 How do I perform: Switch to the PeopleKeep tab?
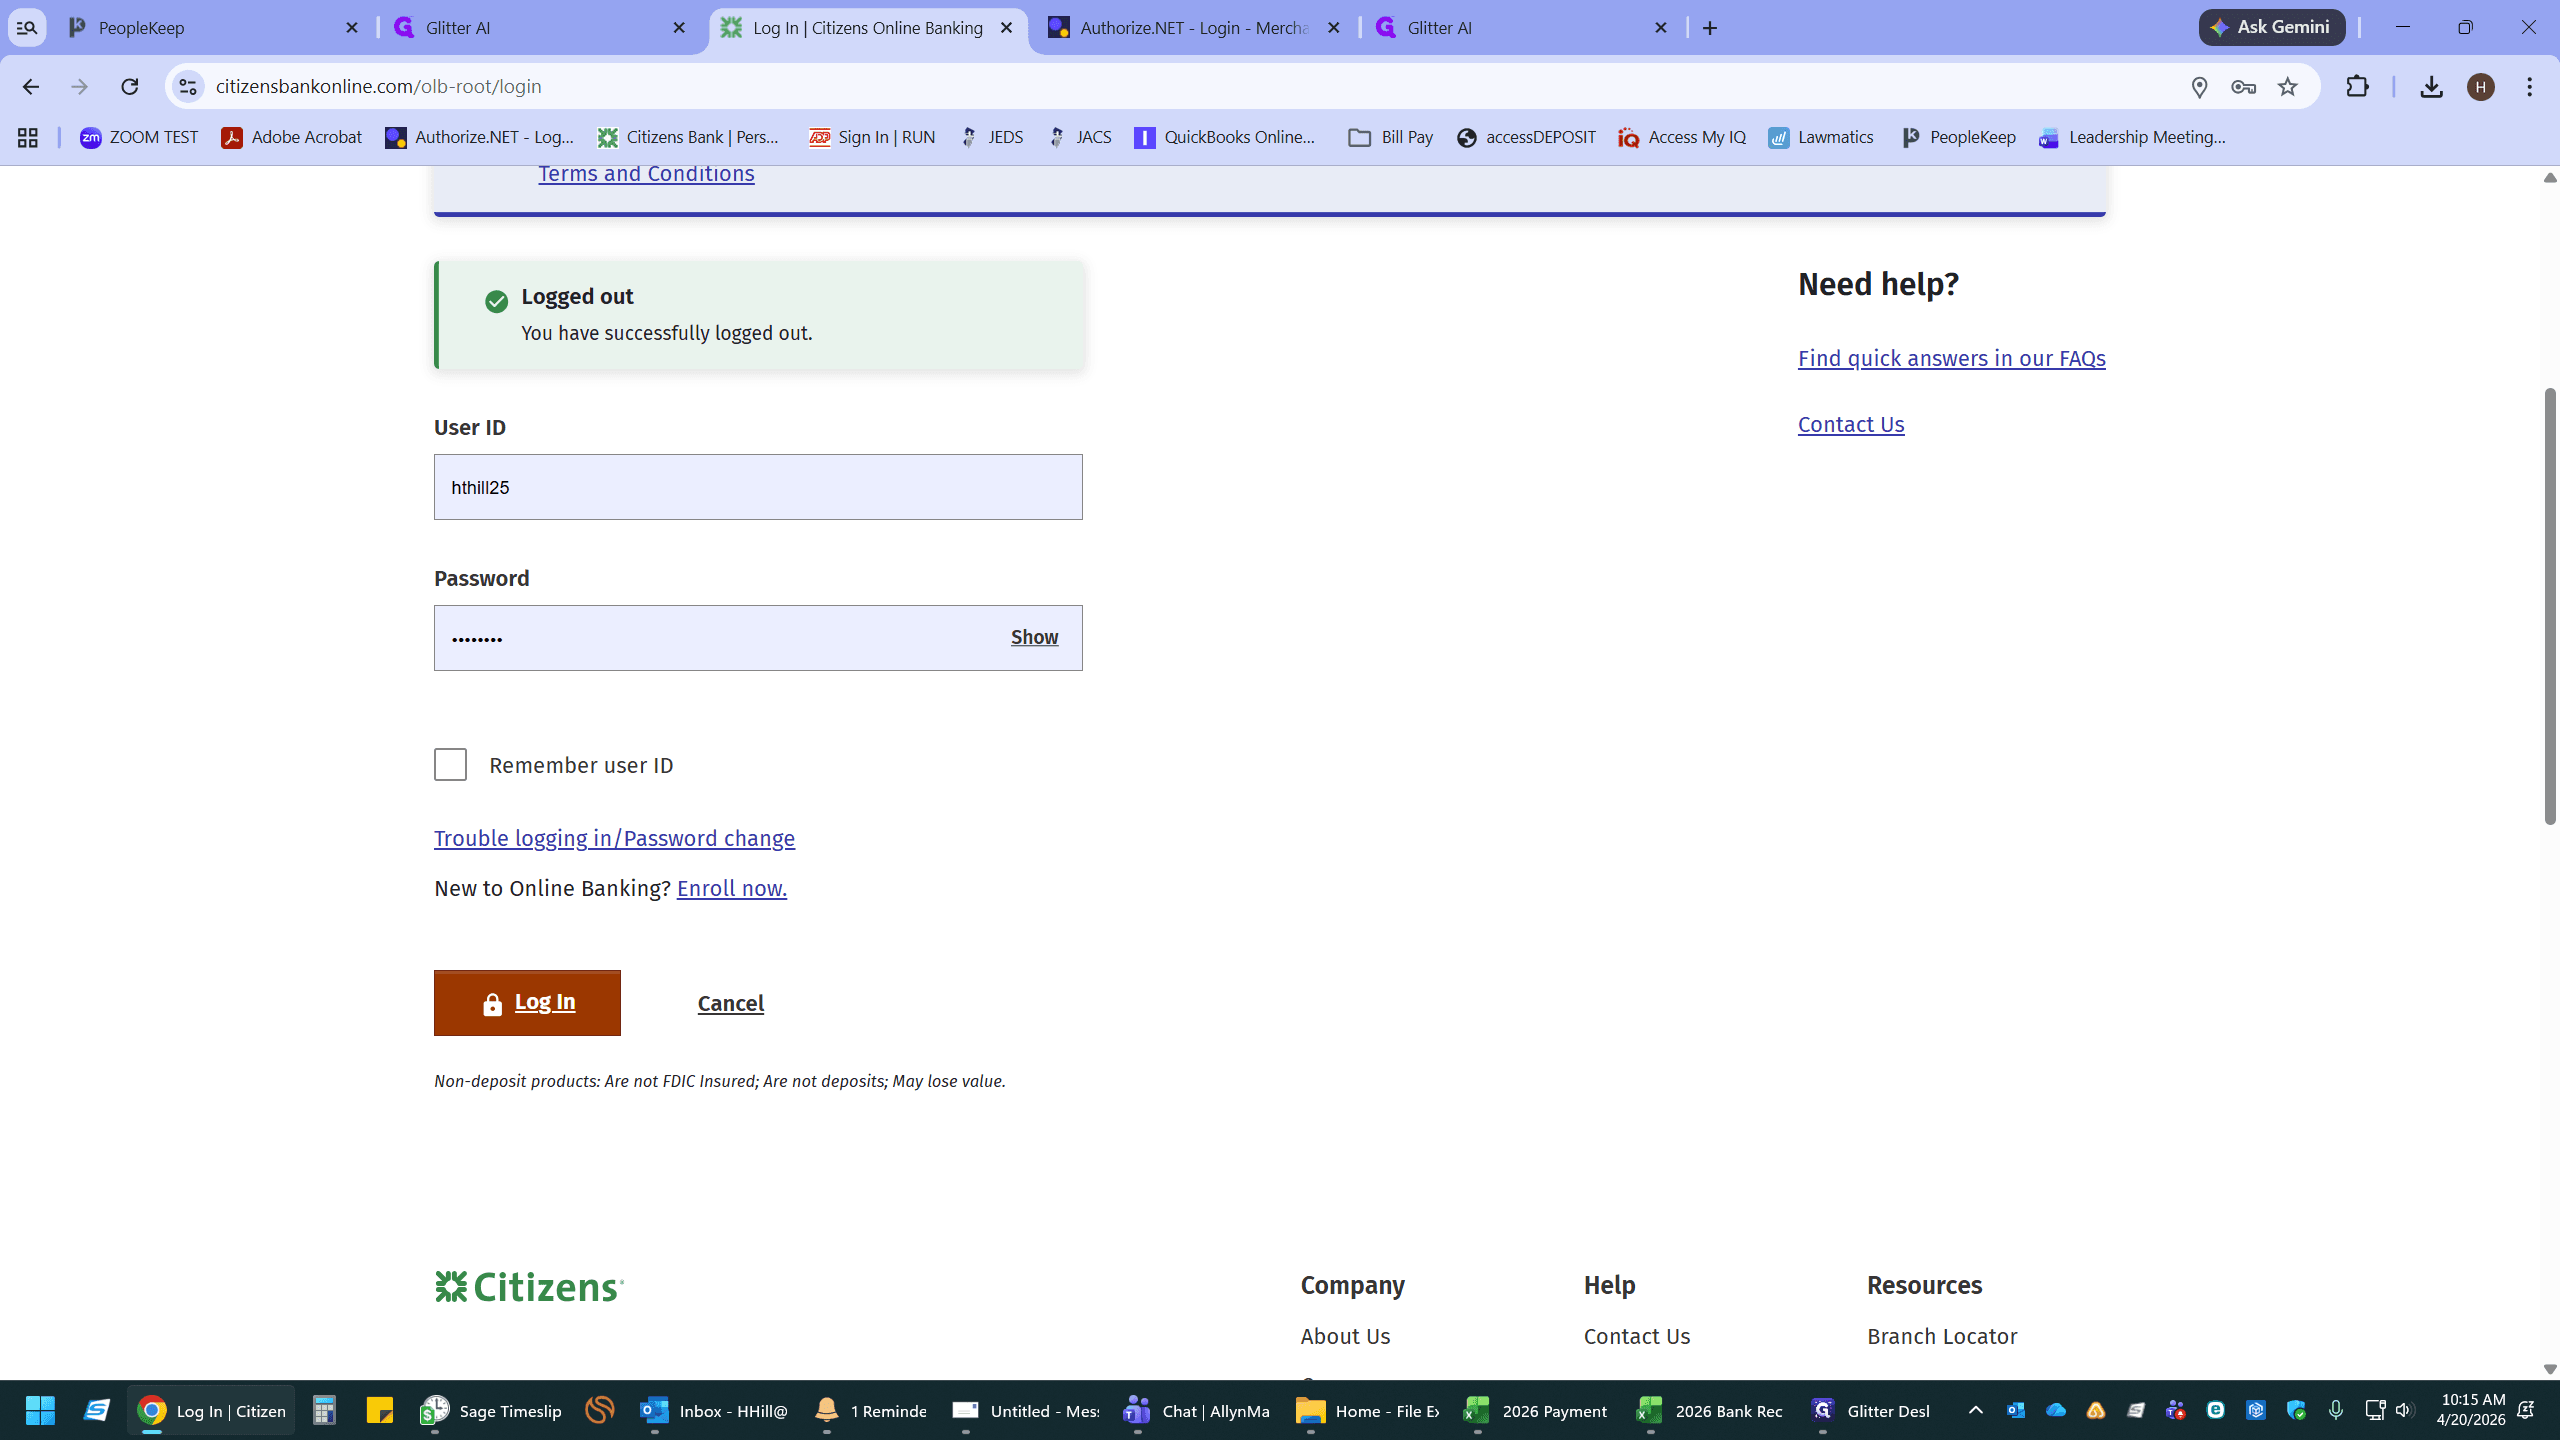[214, 28]
